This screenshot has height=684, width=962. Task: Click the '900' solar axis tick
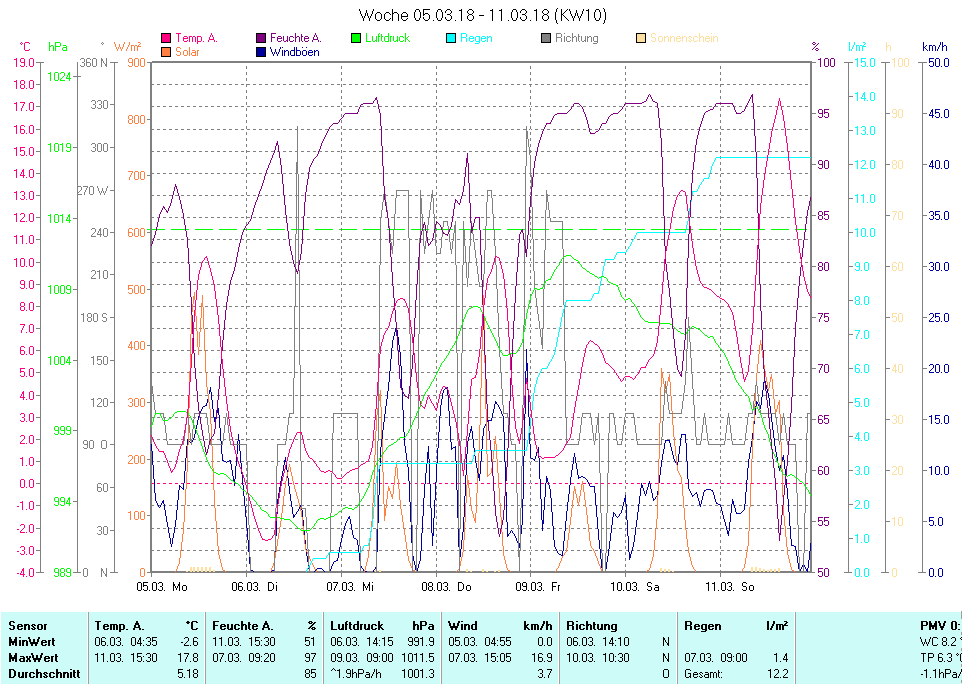(137, 63)
